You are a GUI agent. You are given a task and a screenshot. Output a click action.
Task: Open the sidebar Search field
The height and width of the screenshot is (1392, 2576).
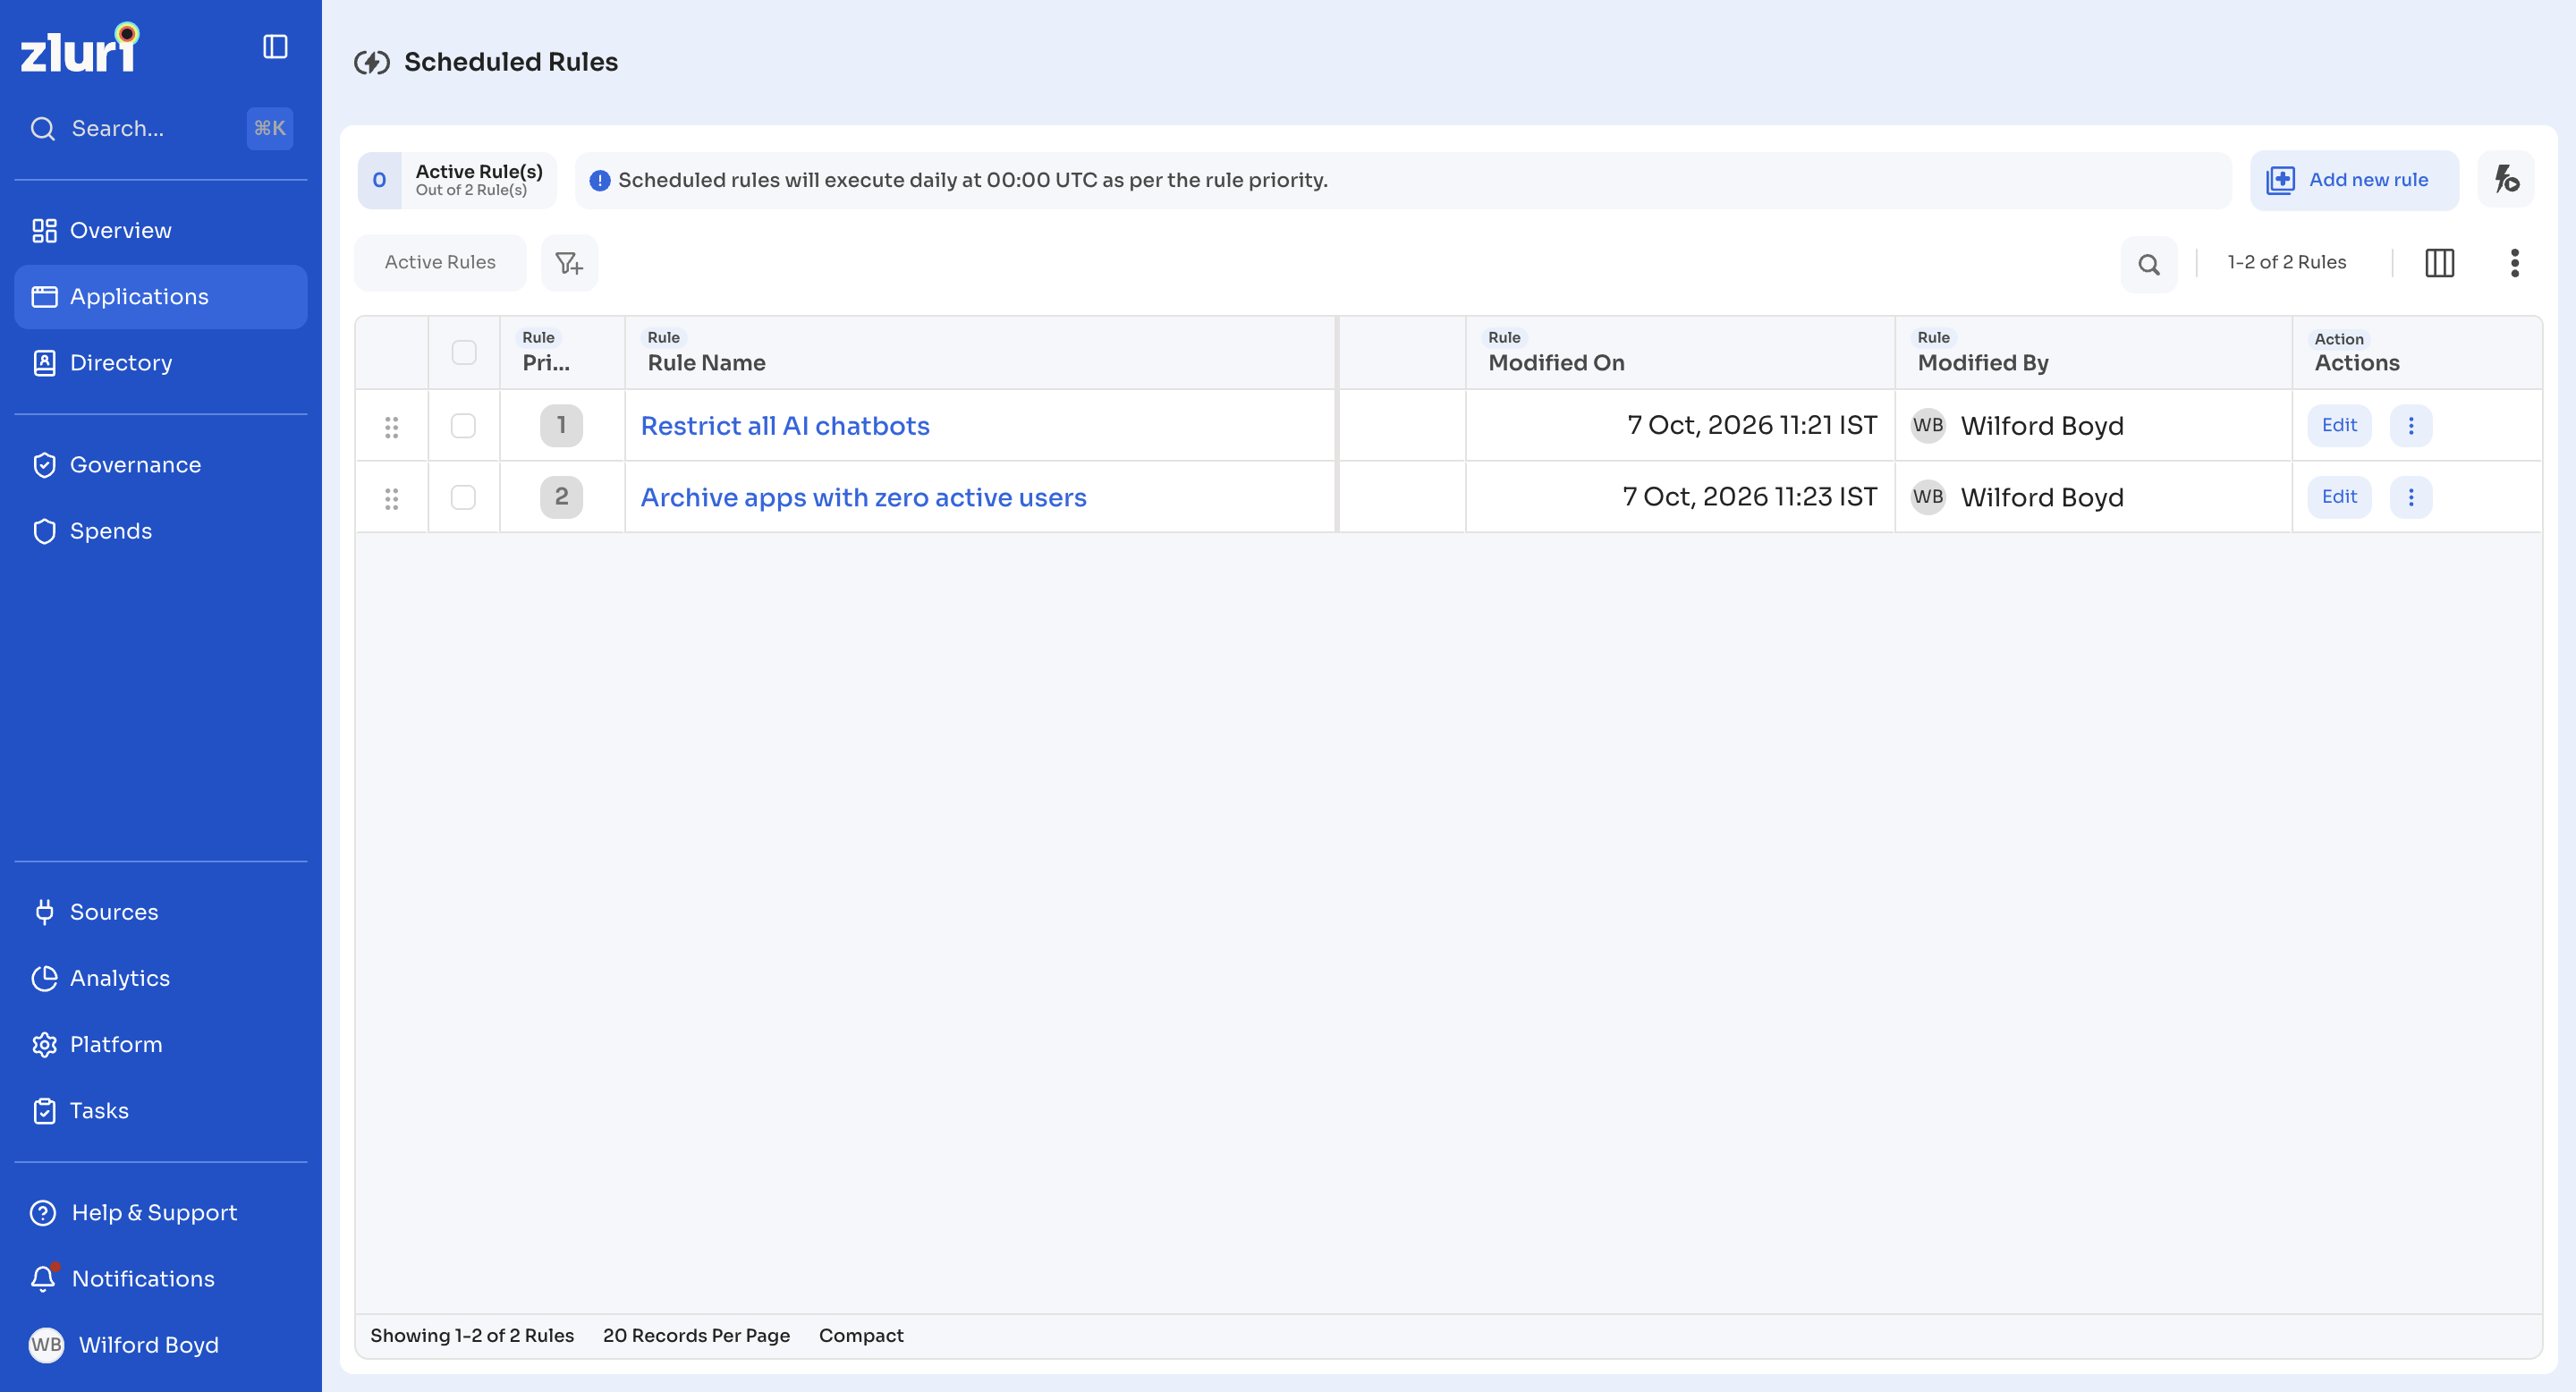(x=160, y=128)
